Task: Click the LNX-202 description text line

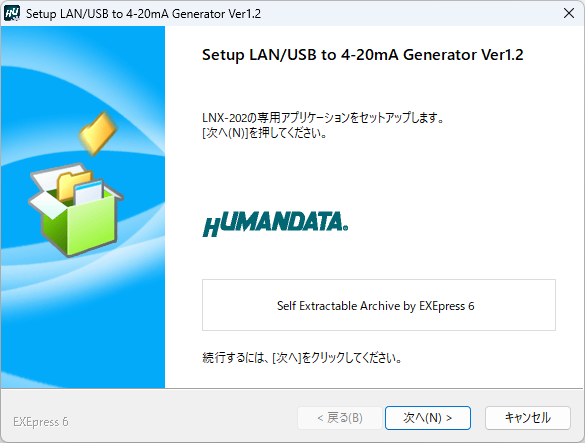Action: pyautogui.click(x=323, y=118)
